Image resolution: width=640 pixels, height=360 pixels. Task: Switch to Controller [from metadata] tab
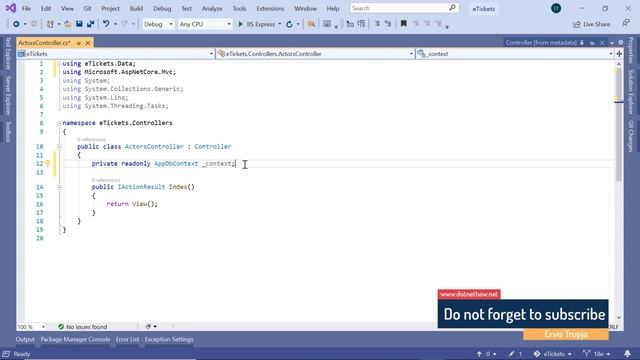[541, 43]
